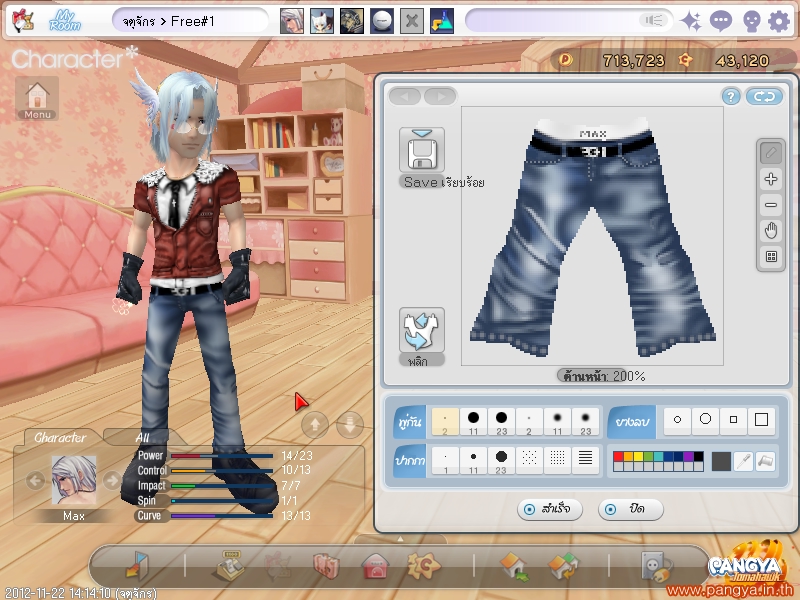This screenshot has height=600, width=800.
Task: Select the size 23 hard brush
Action: [501, 421]
